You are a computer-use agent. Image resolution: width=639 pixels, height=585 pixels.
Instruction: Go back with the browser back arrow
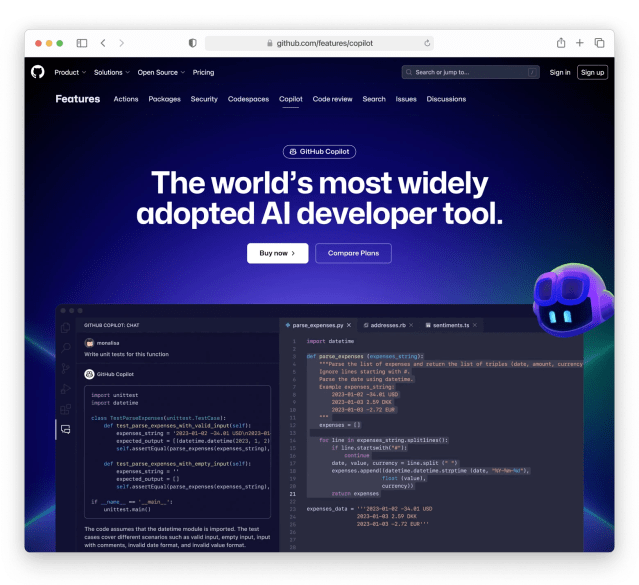pyautogui.click(x=103, y=43)
